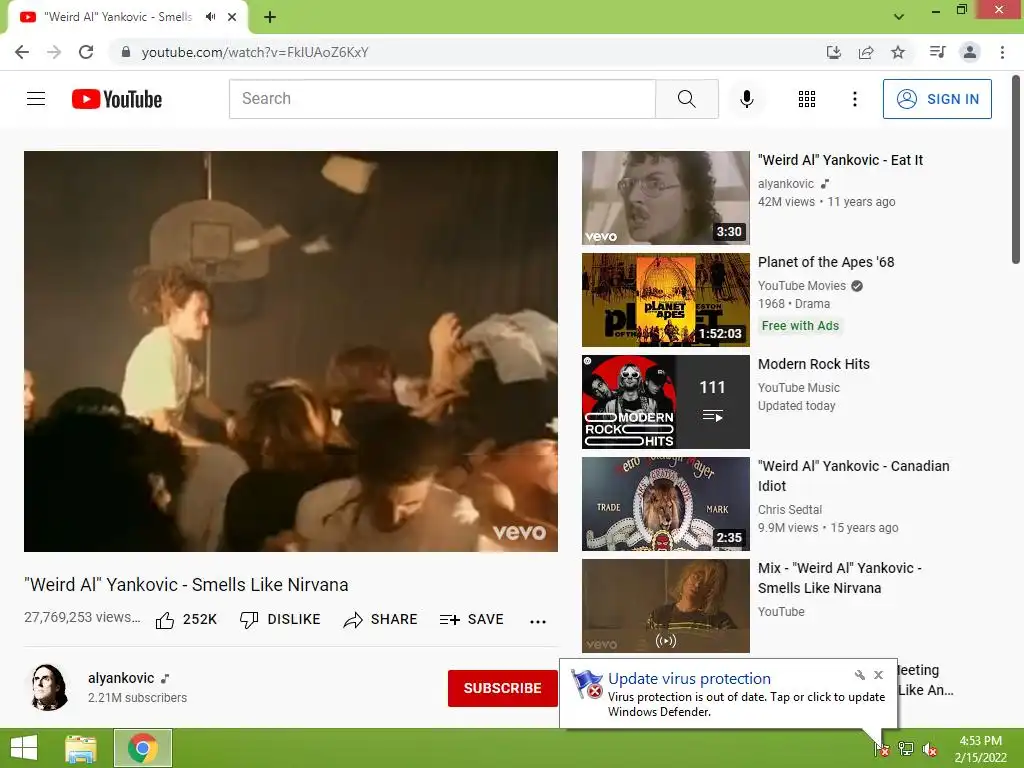Open the YouTube hamburger guide menu
This screenshot has height=768, width=1024.
tap(36, 99)
